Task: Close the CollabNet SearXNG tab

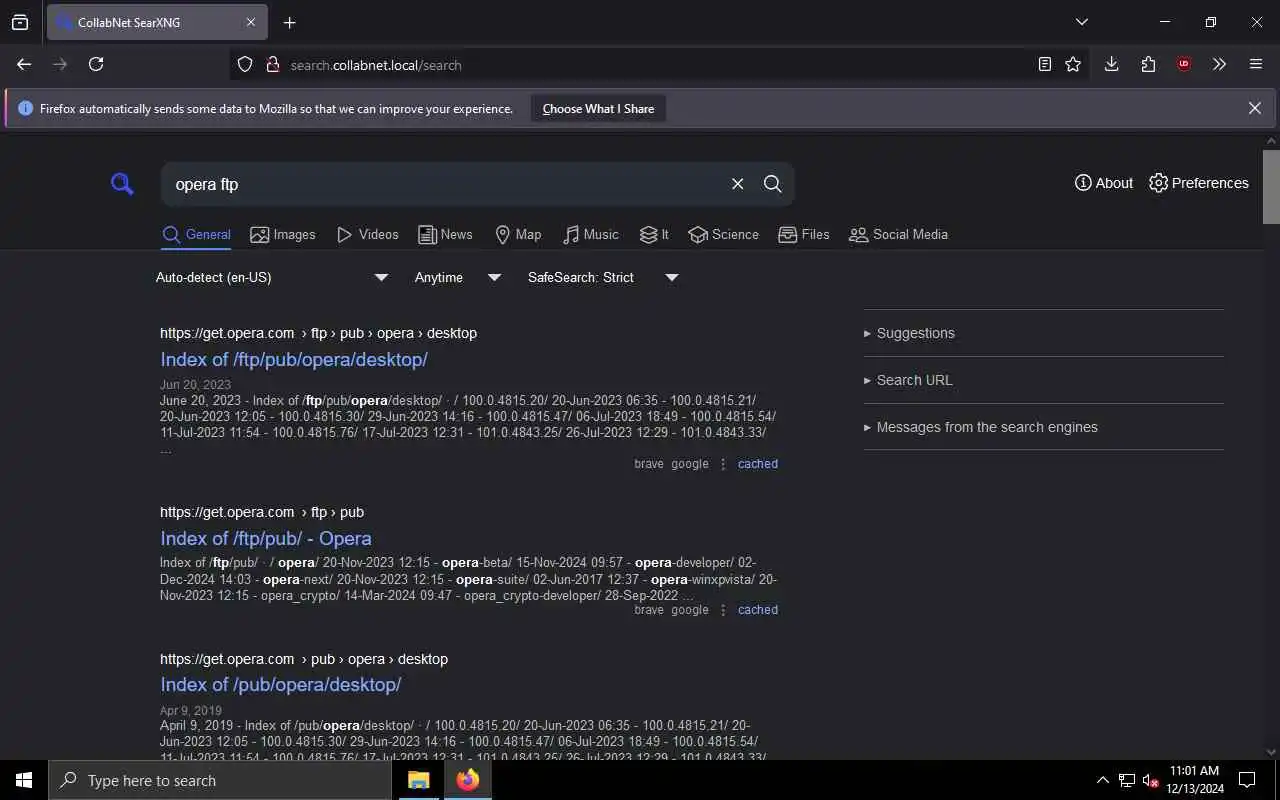Action: coord(251,22)
